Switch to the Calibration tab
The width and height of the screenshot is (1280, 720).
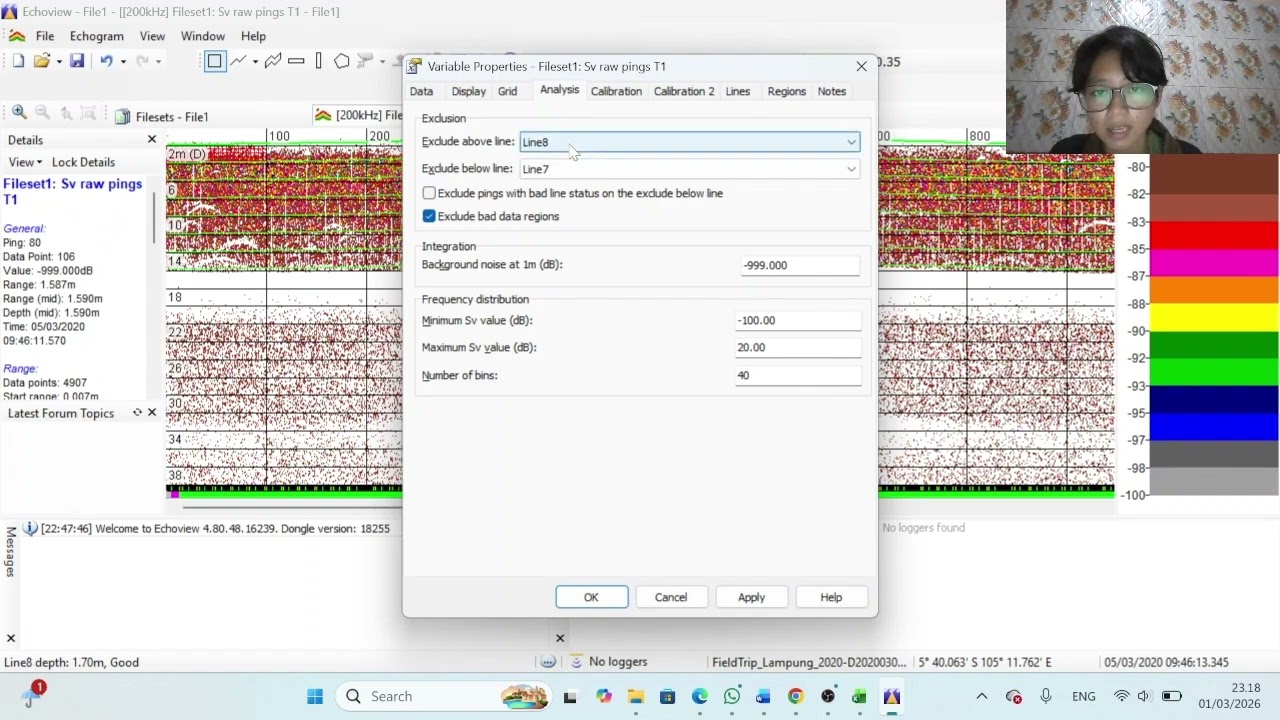[616, 91]
